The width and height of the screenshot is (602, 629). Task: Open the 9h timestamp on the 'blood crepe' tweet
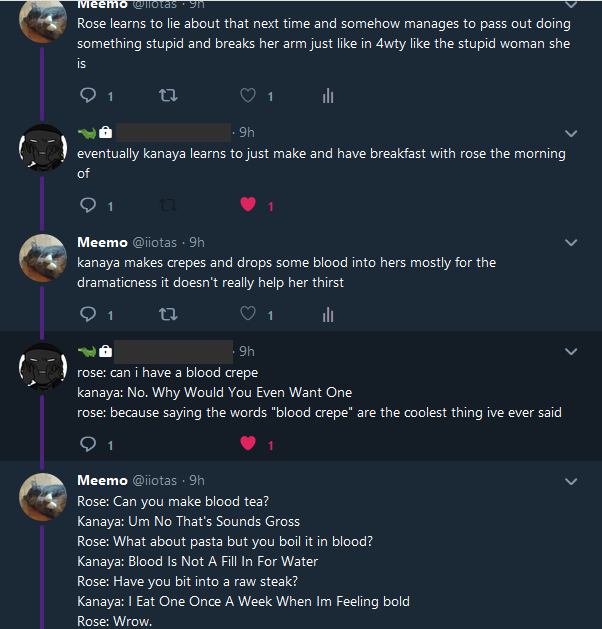tap(246, 351)
